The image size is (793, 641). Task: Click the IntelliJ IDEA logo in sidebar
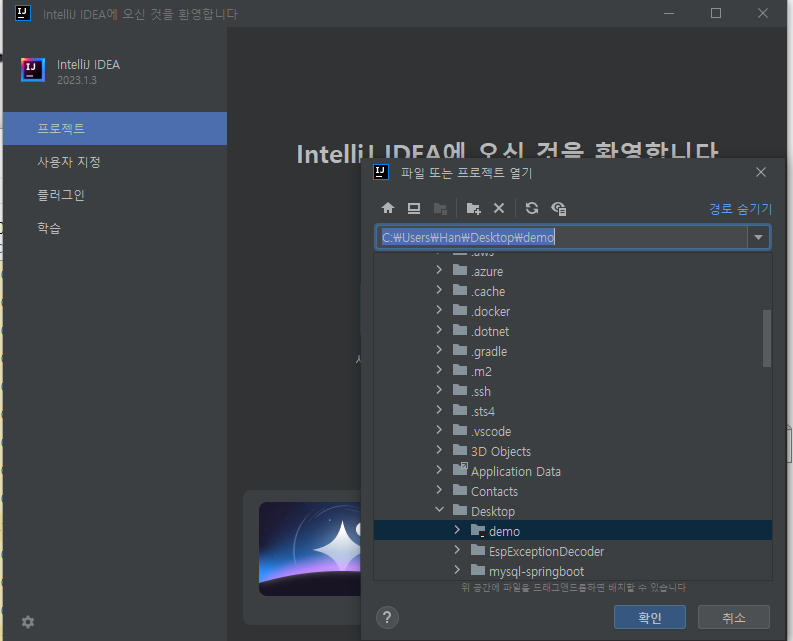pos(33,70)
